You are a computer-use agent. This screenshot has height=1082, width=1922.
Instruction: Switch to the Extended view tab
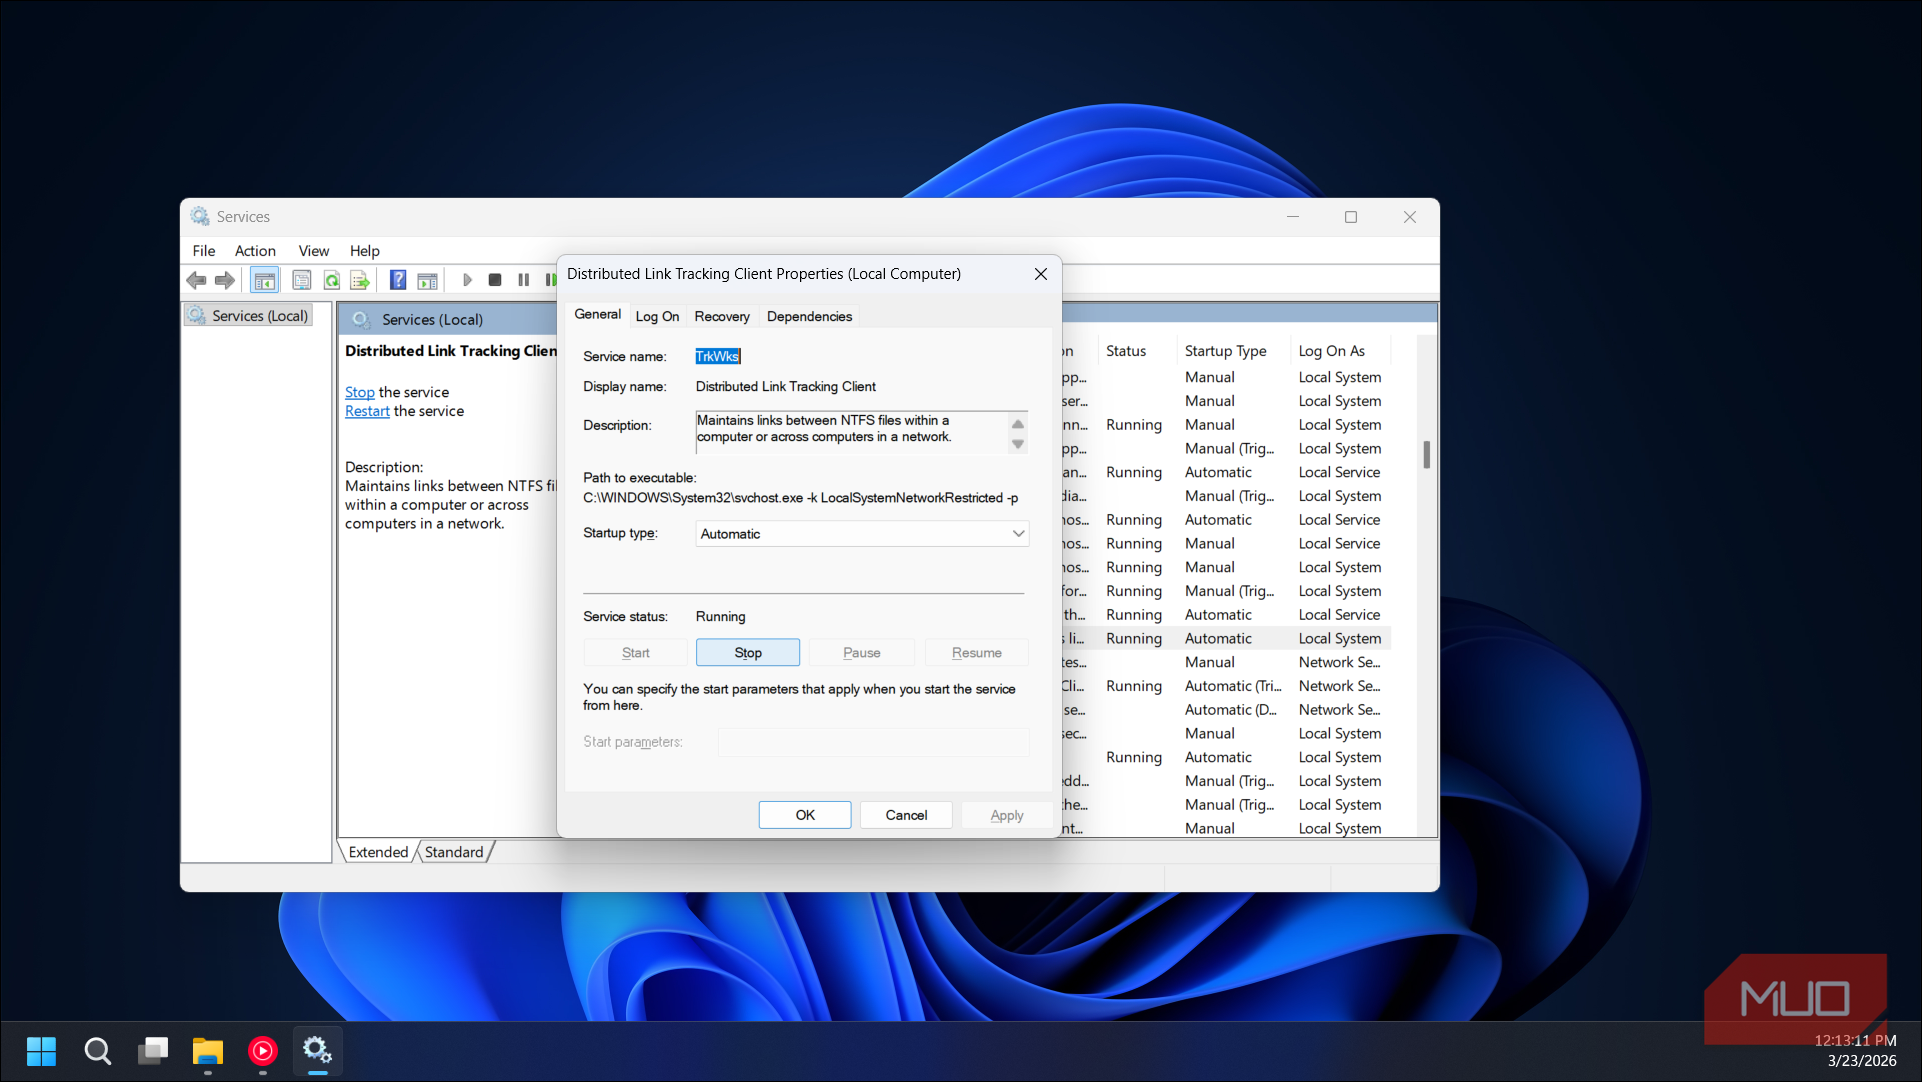pyautogui.click(x=378, y=852)
